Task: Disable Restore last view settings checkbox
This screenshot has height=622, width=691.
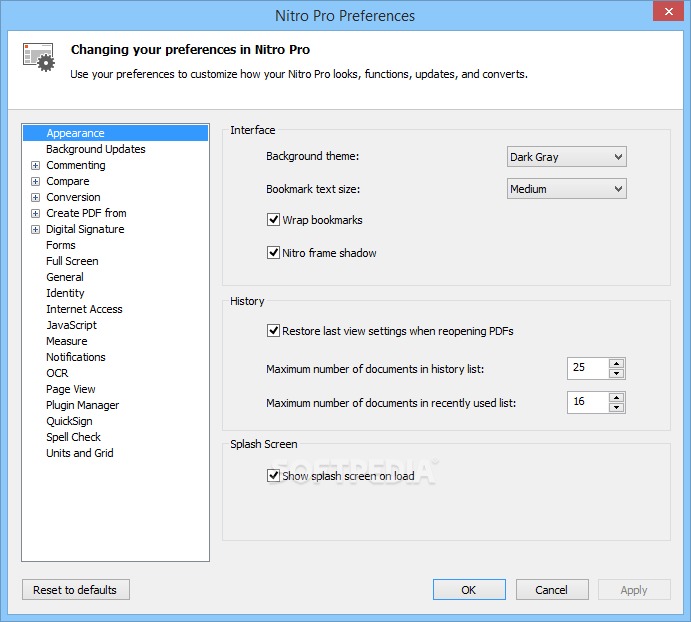Action: pos(273,331)
